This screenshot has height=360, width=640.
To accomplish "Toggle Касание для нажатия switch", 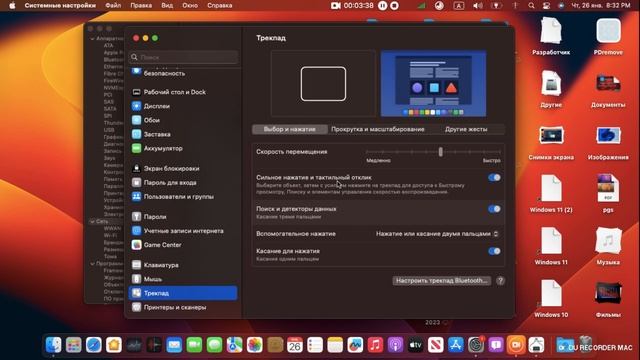I will (494, 251).
